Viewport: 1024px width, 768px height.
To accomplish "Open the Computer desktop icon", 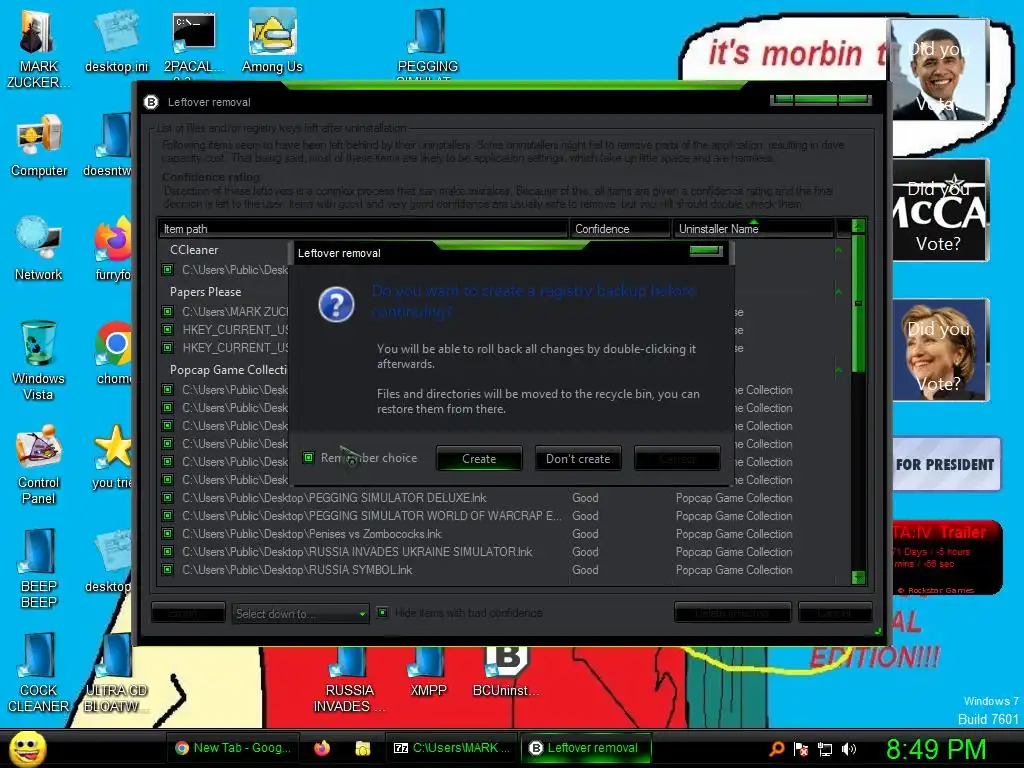I will 39,146.
